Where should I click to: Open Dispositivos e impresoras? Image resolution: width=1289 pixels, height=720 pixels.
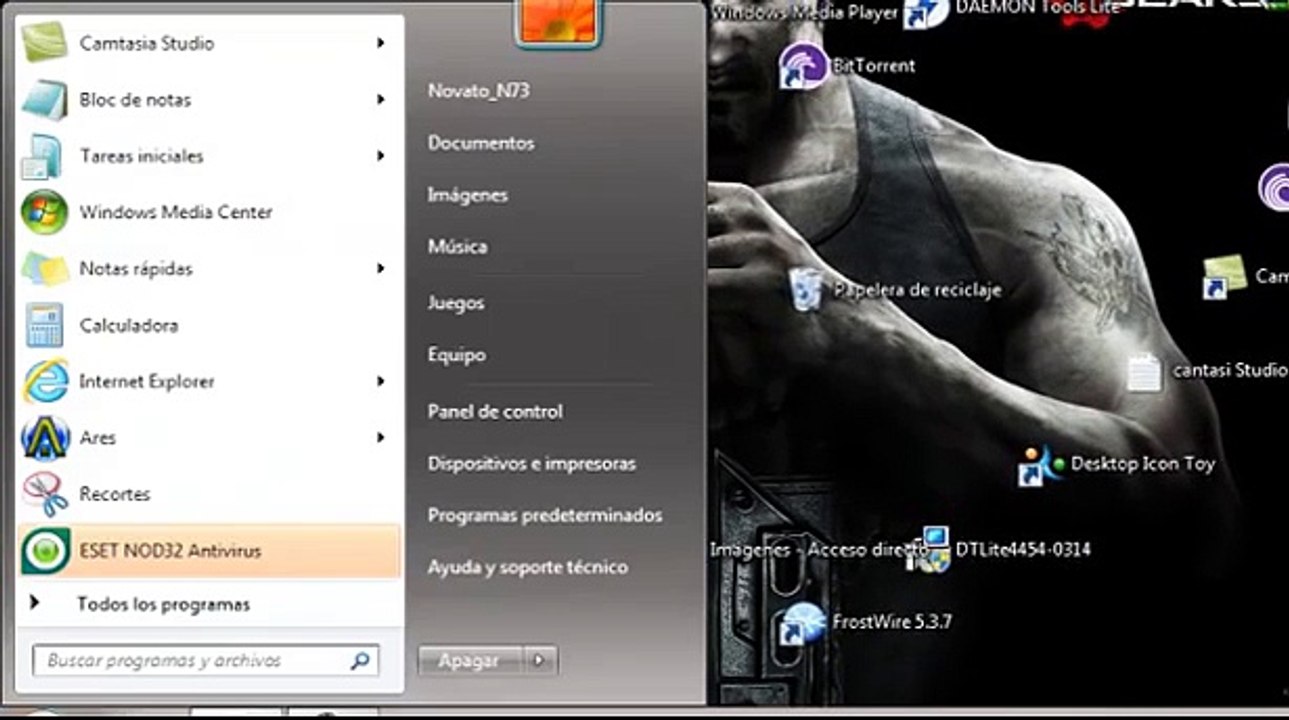532,464
